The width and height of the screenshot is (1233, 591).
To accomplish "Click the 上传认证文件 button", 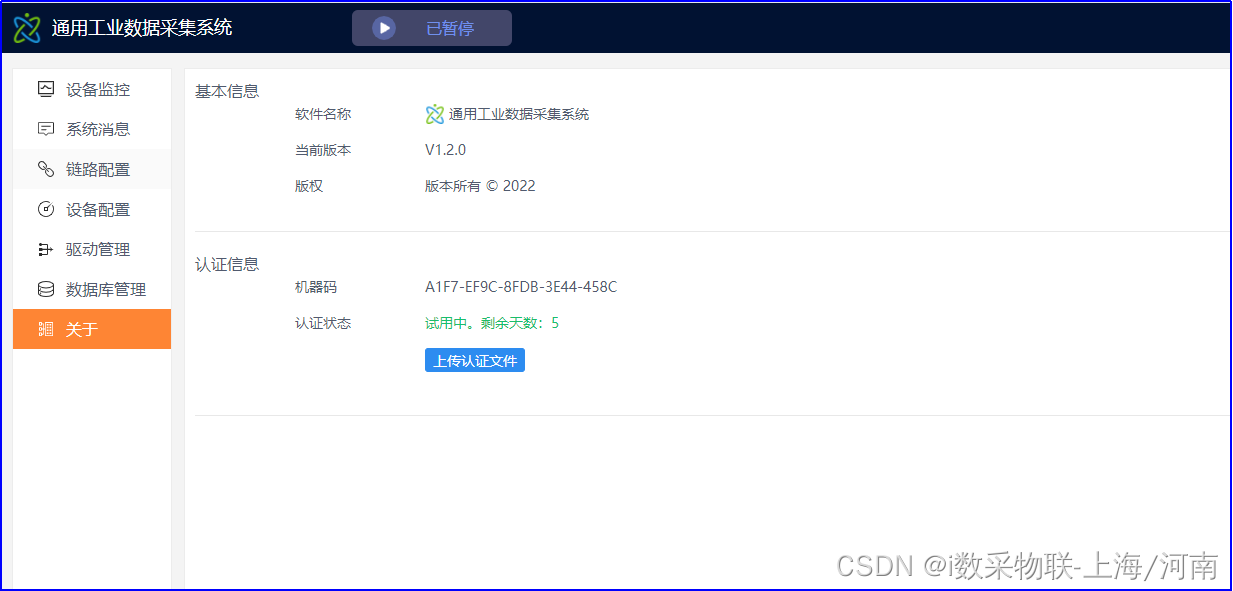I will pyautogui.click(x=475, y=360).
